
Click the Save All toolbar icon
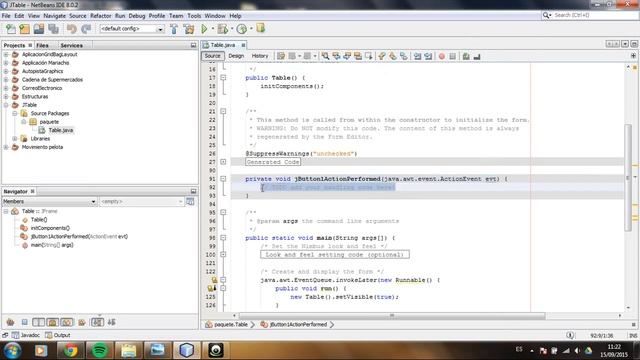coord(53,29)
